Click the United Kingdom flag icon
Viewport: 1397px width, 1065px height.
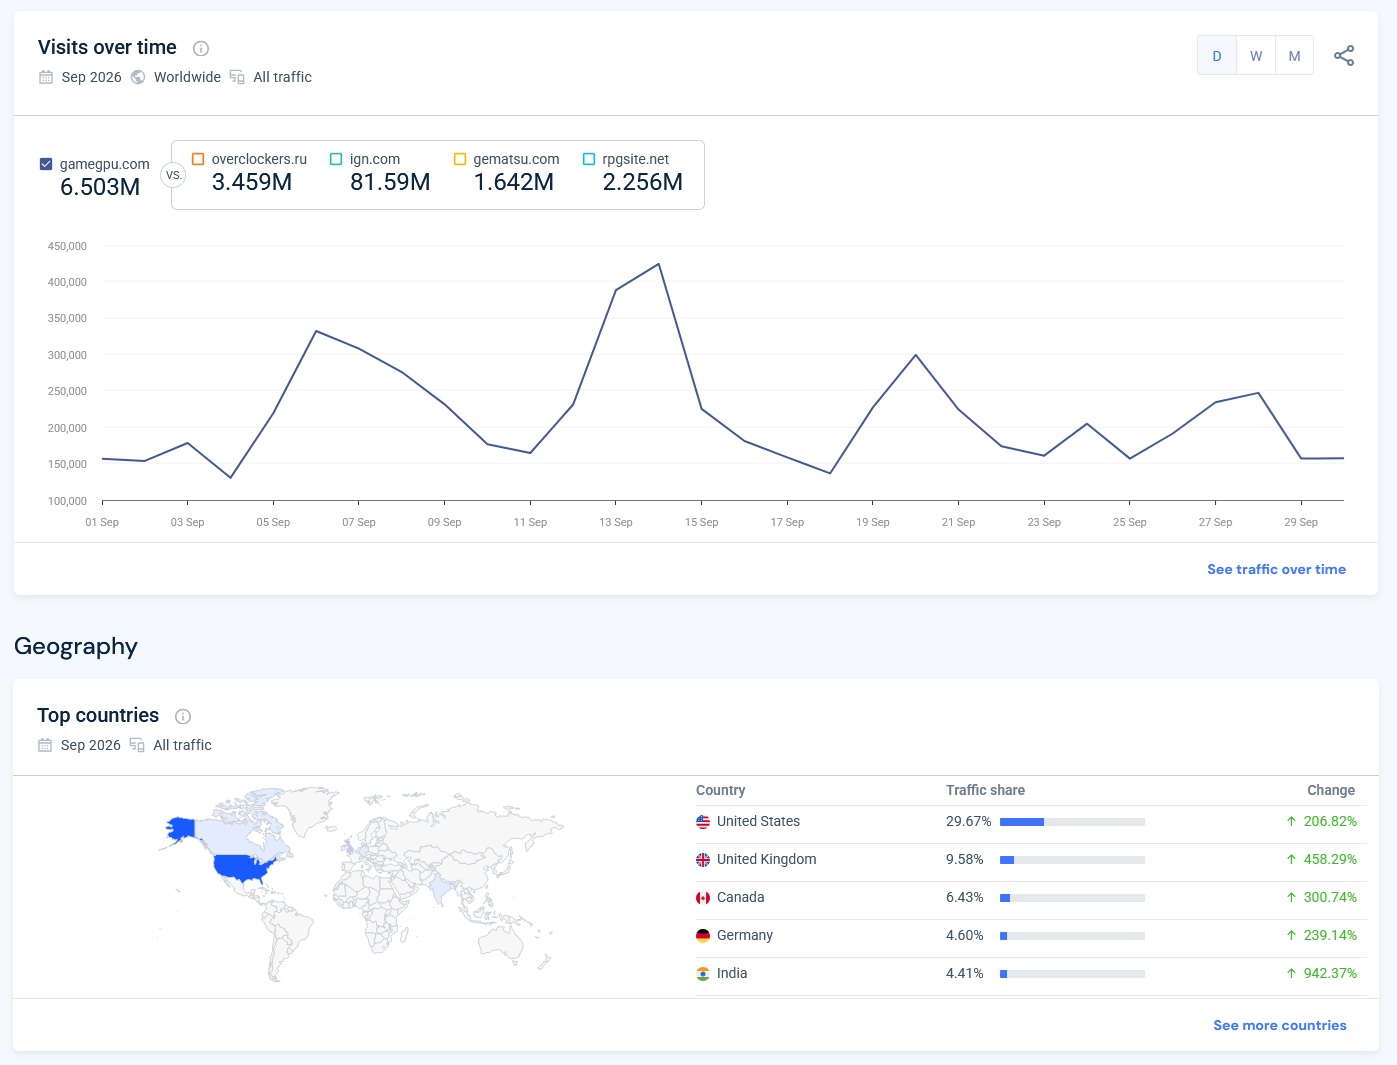pyautogui.click(x=703, y=860)
